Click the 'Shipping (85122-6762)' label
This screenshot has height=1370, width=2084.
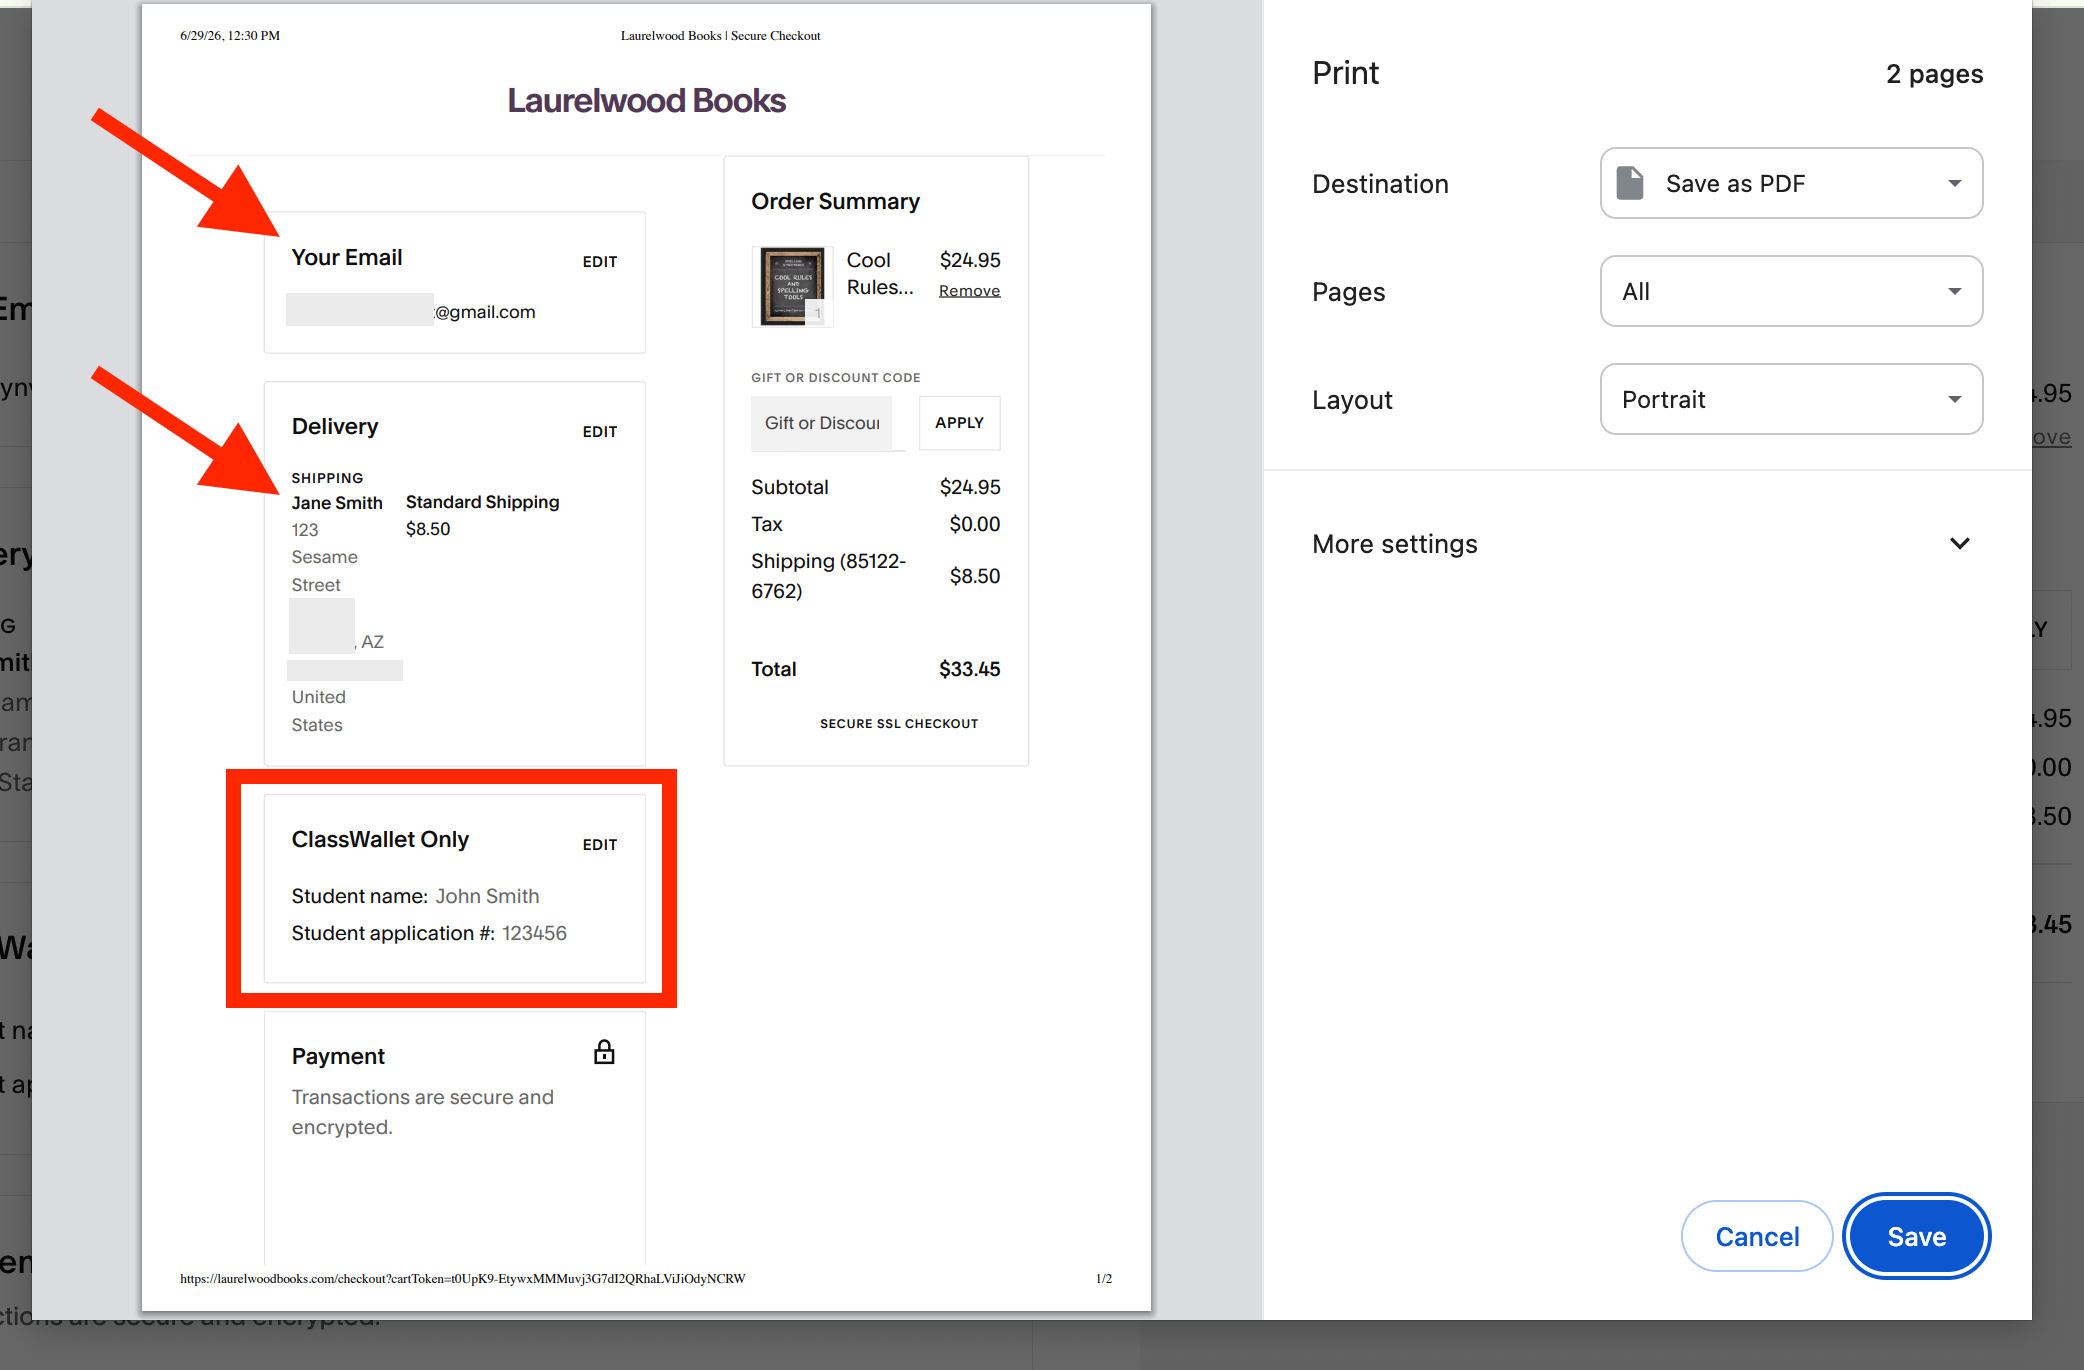pos(828,576)
